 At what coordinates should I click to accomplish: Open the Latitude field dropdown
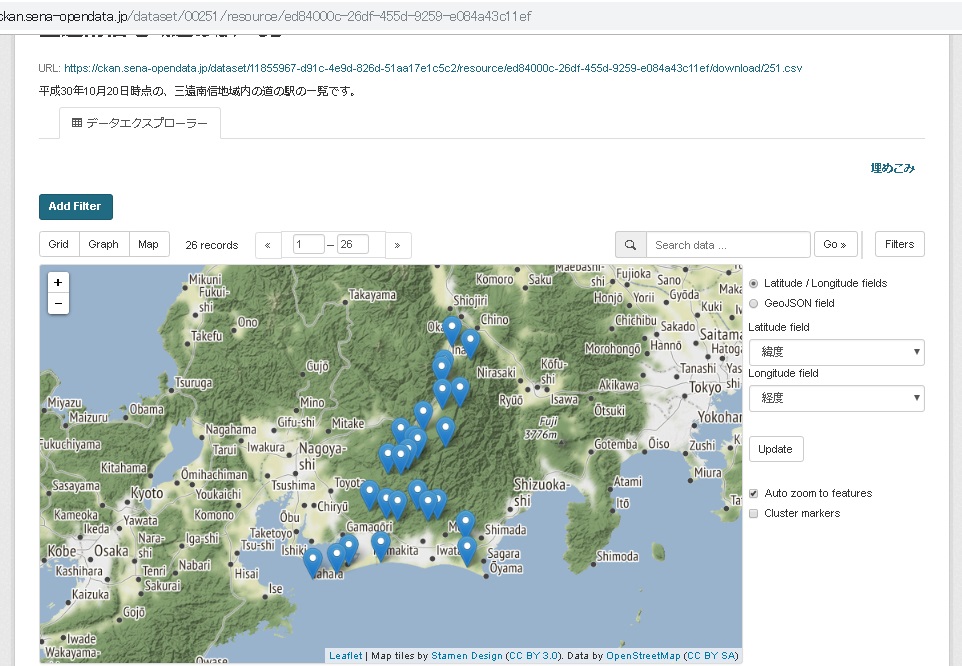tap(836, 352)
